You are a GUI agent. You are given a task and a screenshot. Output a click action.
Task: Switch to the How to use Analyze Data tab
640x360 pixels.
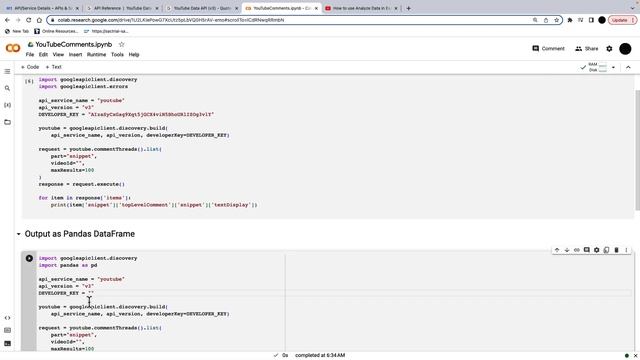click(360, 8)
